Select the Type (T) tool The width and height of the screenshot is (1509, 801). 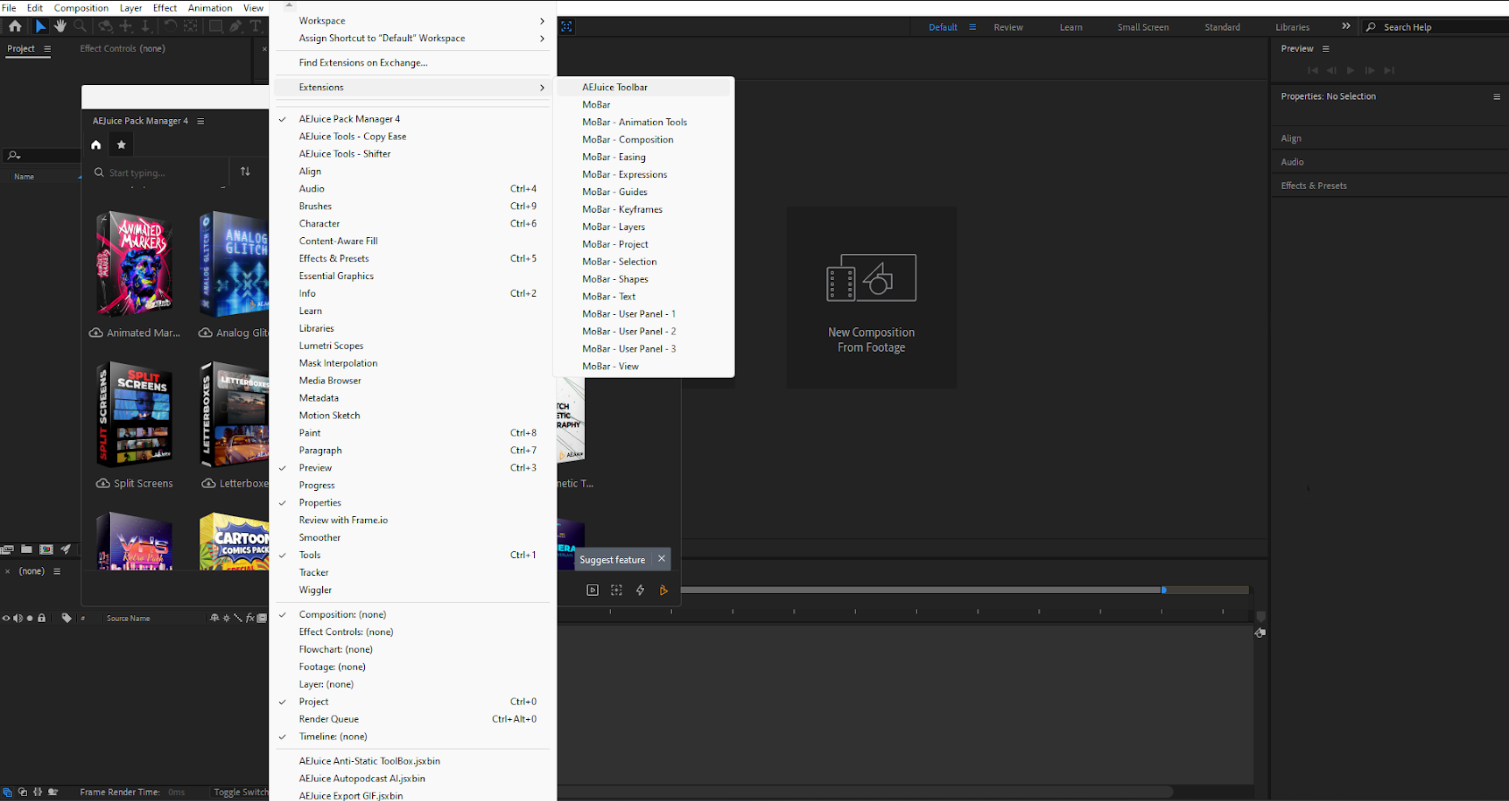pos(256,26)
